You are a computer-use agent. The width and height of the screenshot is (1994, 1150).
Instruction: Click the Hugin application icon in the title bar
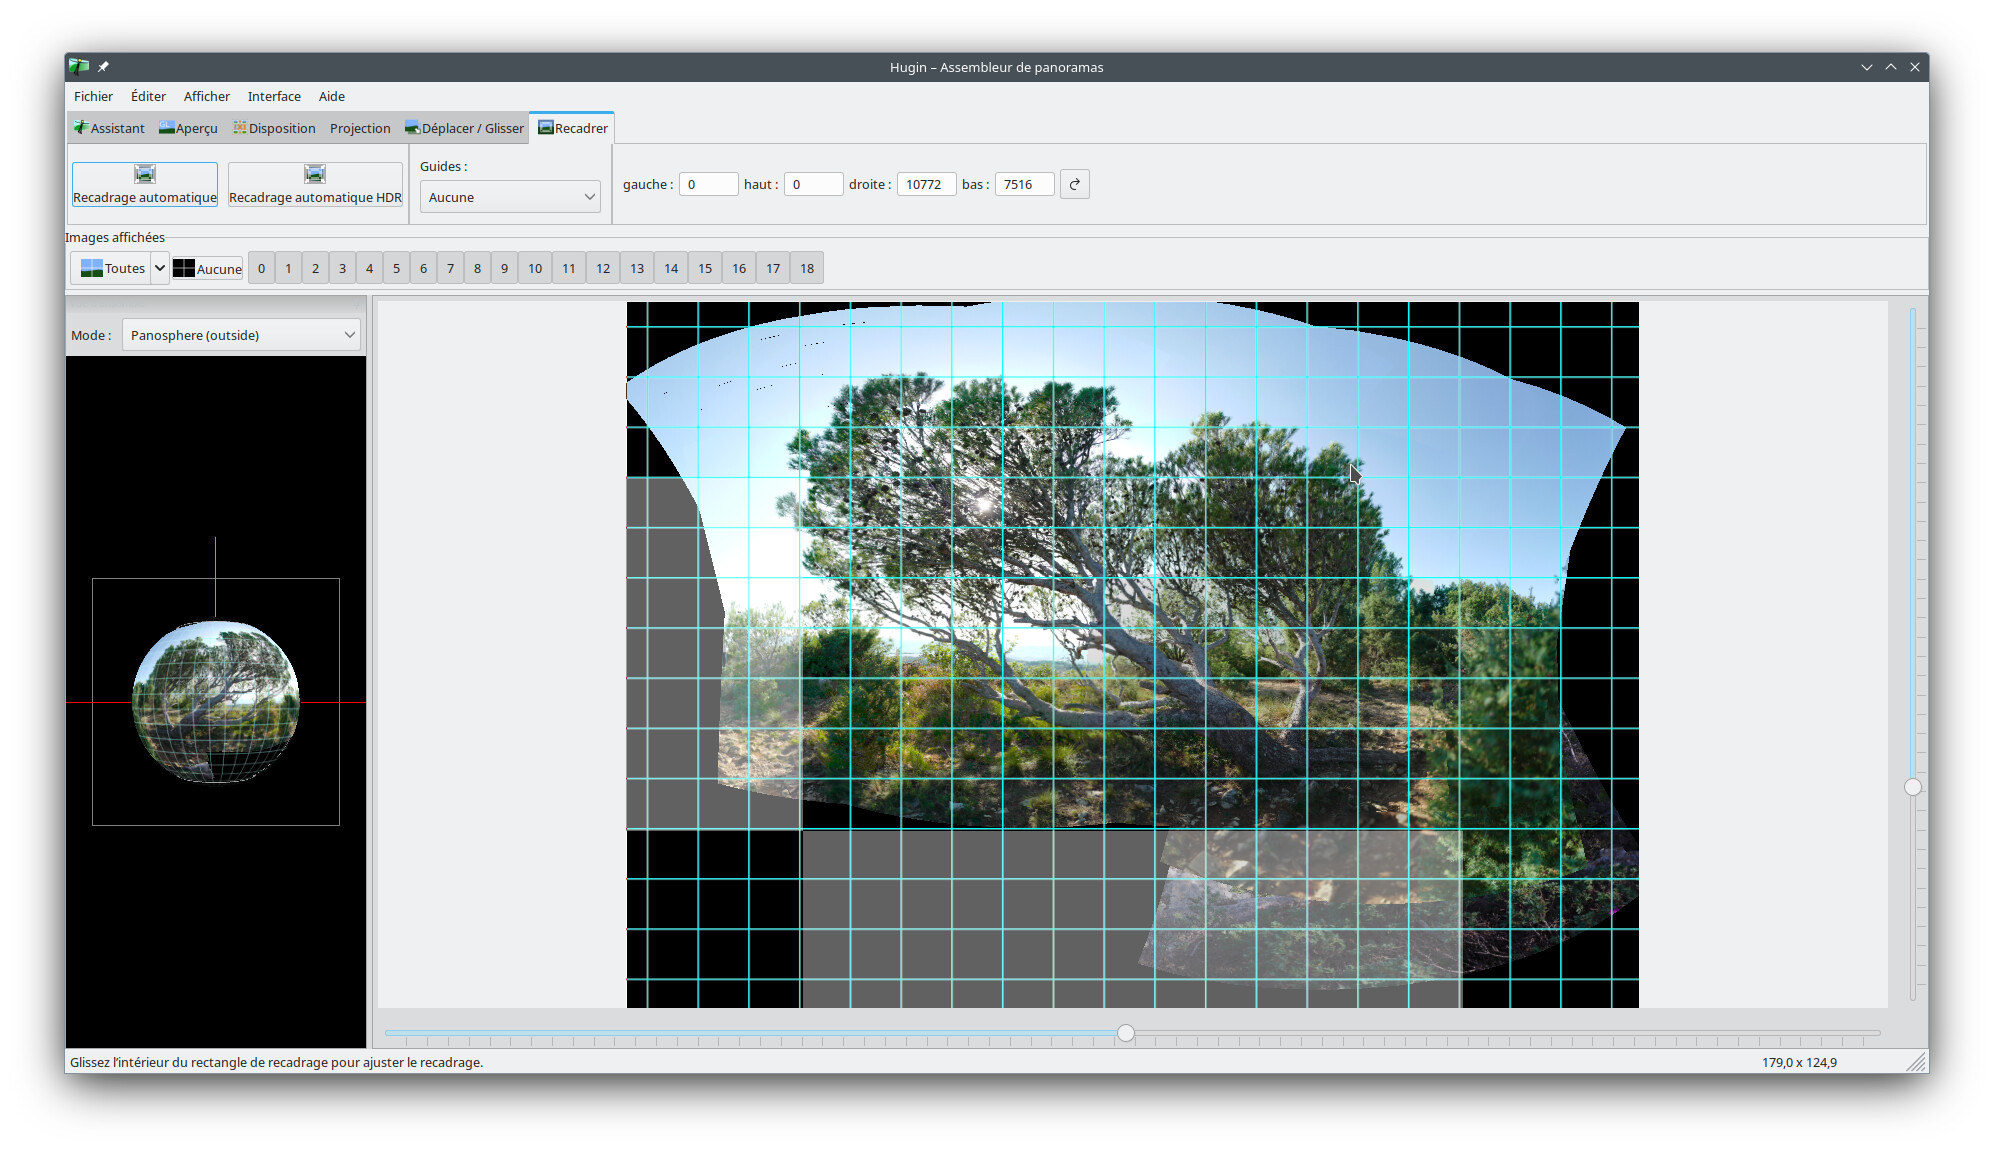click(x=79, y=67)
